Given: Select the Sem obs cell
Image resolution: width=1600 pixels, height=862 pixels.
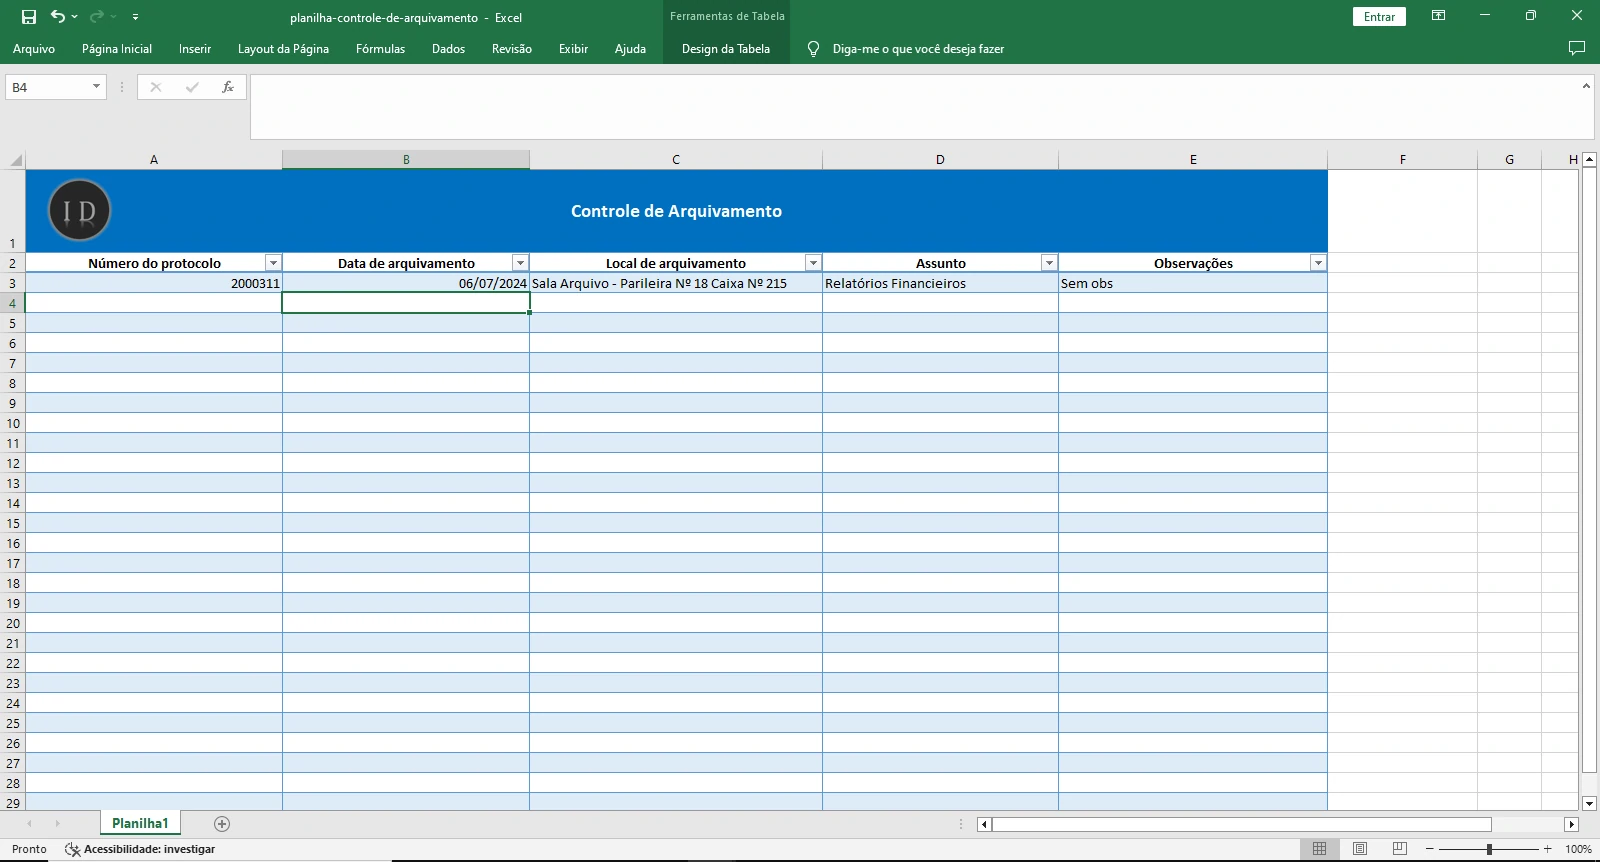Looking at the screenshot, I should click(1193, 283).
